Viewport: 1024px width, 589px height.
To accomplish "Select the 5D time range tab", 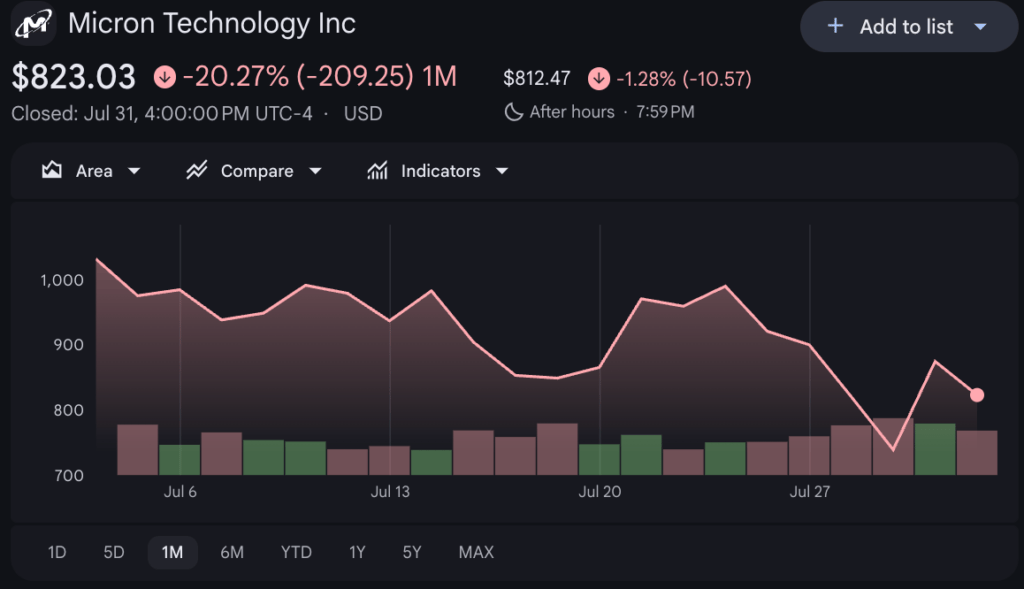I will [114, 552].
